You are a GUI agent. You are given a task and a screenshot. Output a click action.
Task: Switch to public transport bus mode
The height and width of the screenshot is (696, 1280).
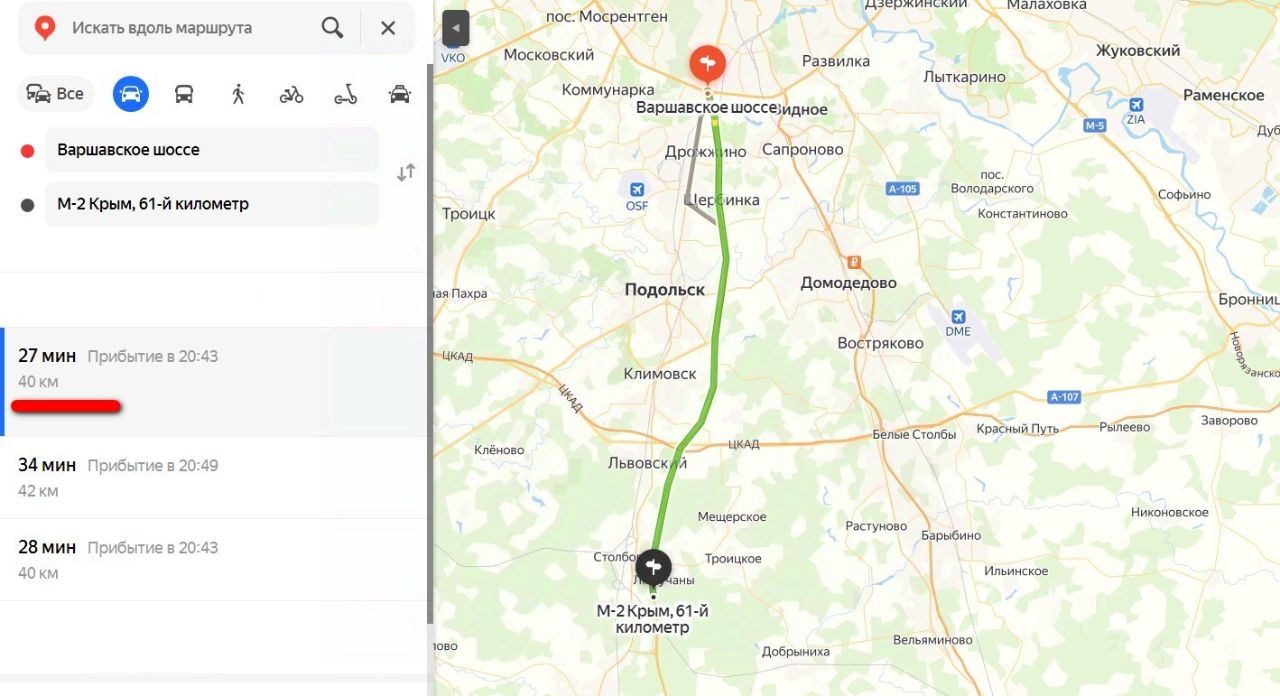point(184,94)
